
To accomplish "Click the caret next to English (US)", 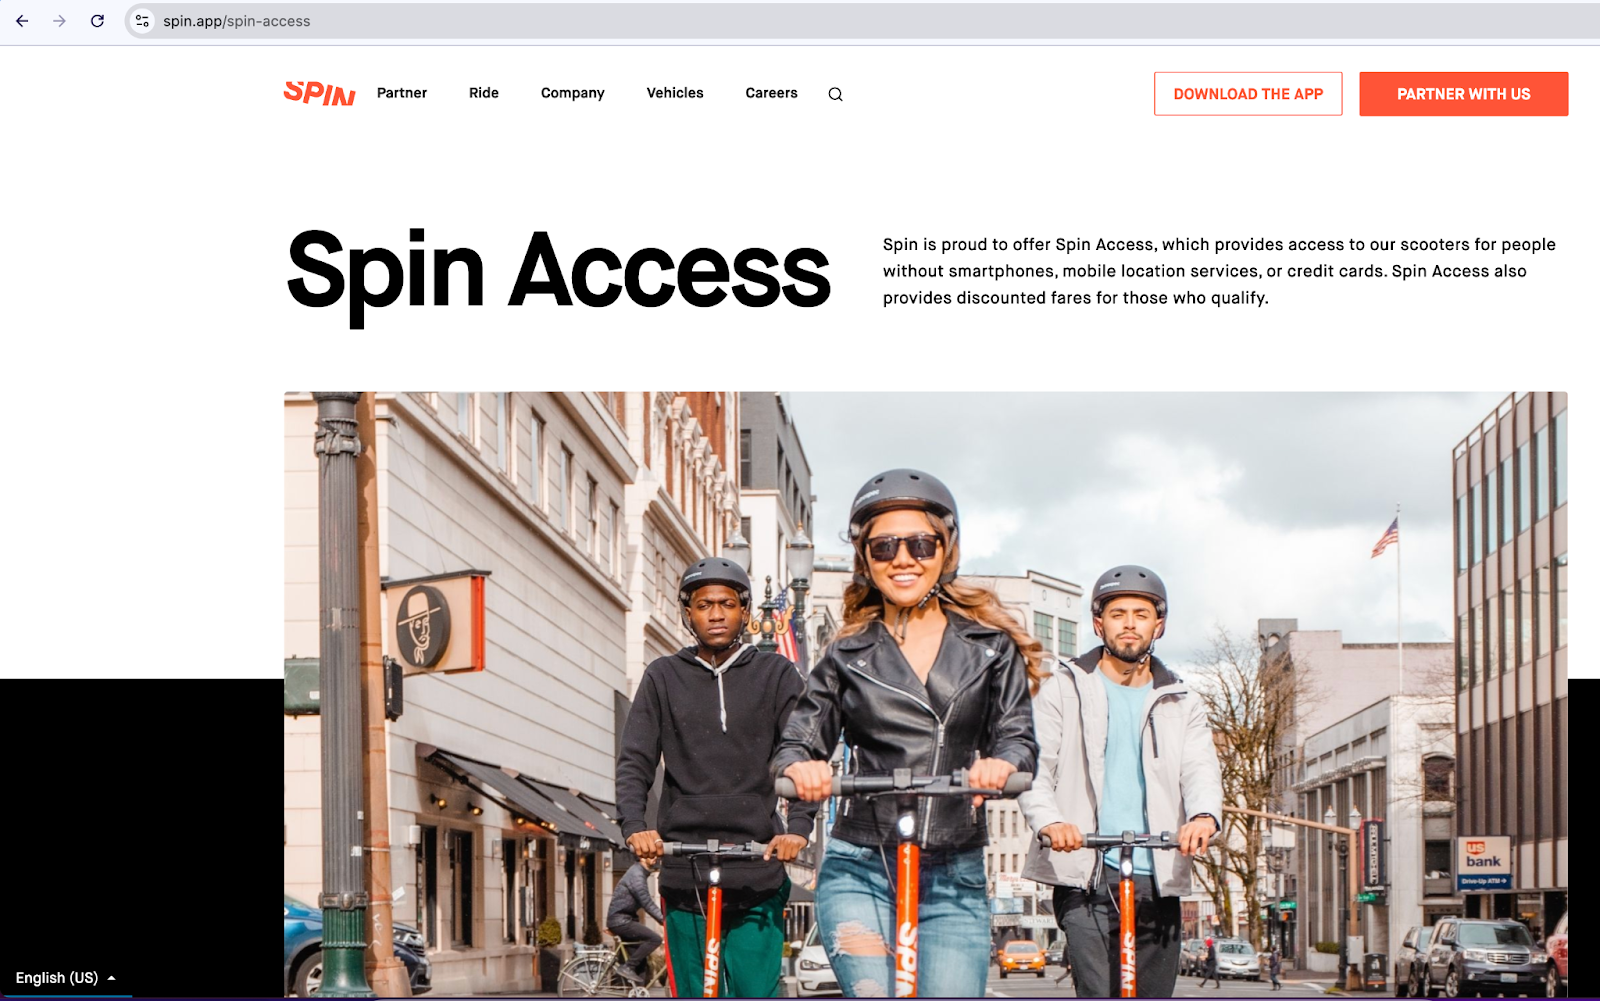I will tap(111, 978).
